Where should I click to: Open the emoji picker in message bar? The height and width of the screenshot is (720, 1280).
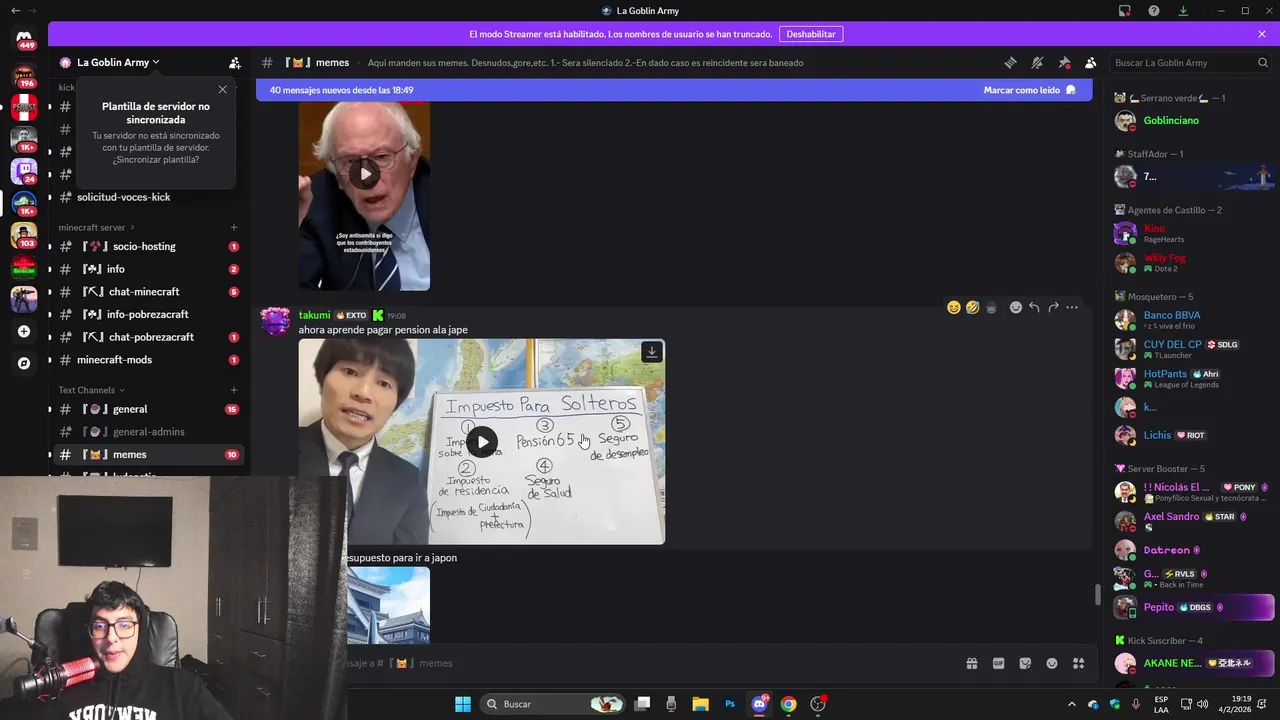pyautogui.click(x=1052, y=663)
